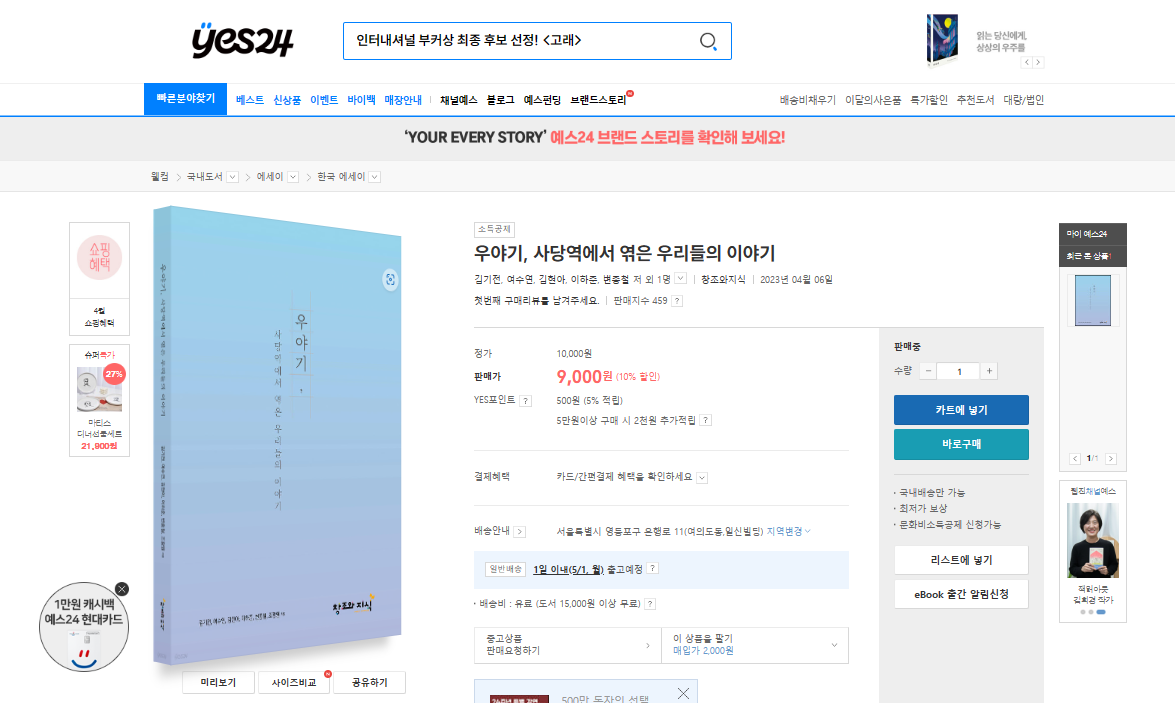This screenshot has width=1175, height=703.
Task: Open the recently viewed book thumbnail
Action: (1093, 300)
